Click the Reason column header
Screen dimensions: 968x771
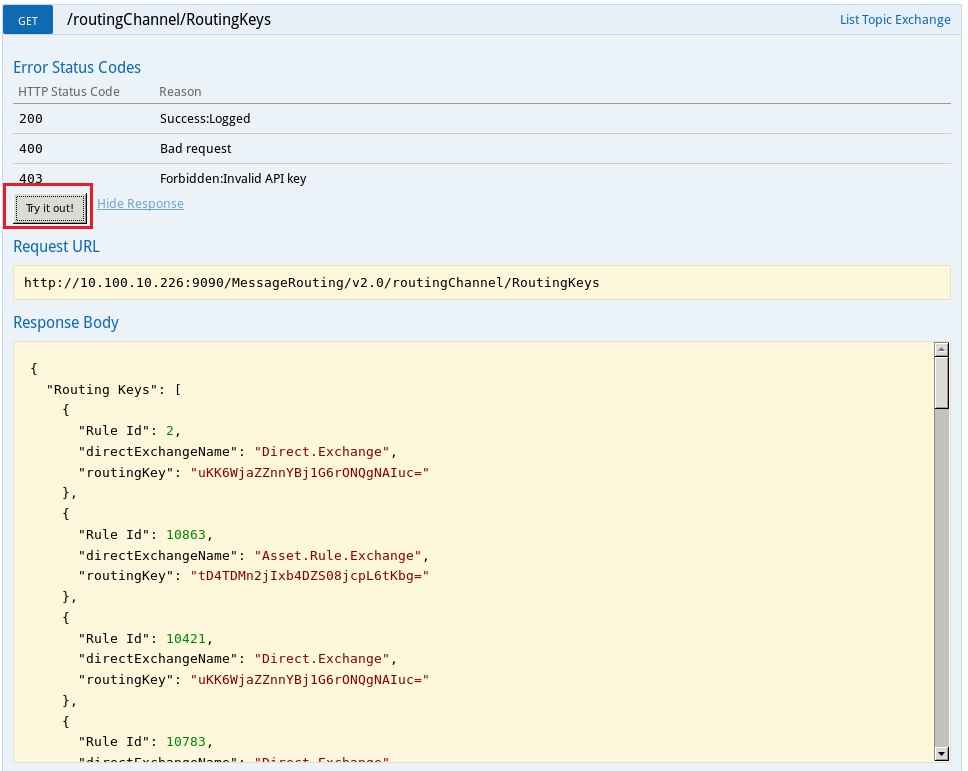[180, 91]
